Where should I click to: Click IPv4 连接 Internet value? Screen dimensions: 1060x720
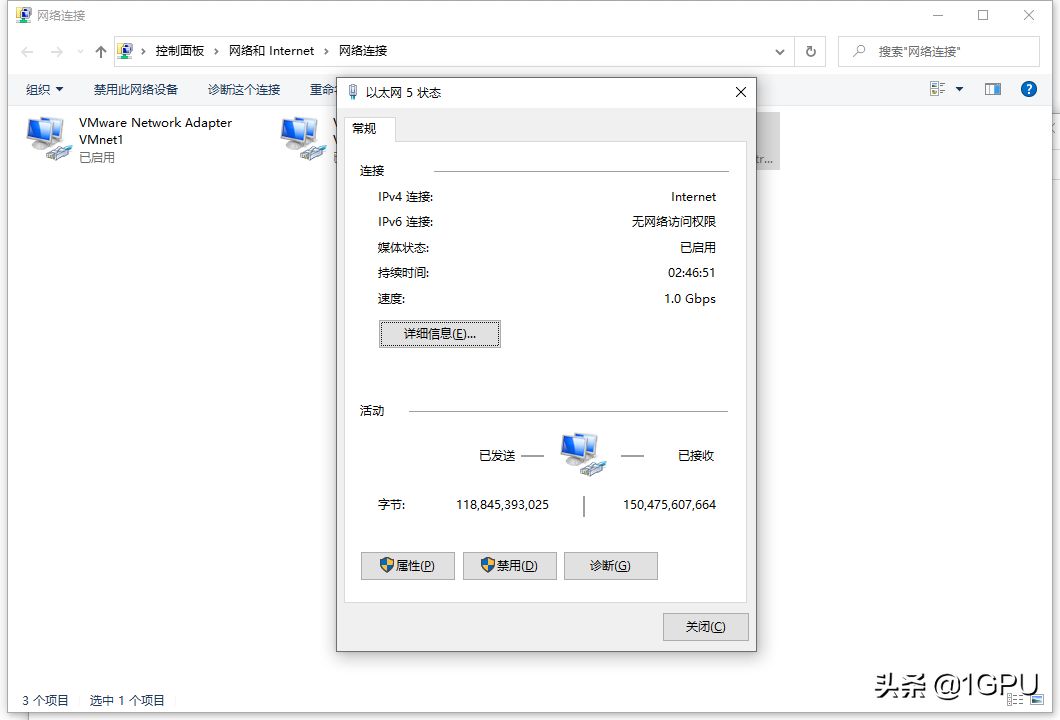click(693, 197)
